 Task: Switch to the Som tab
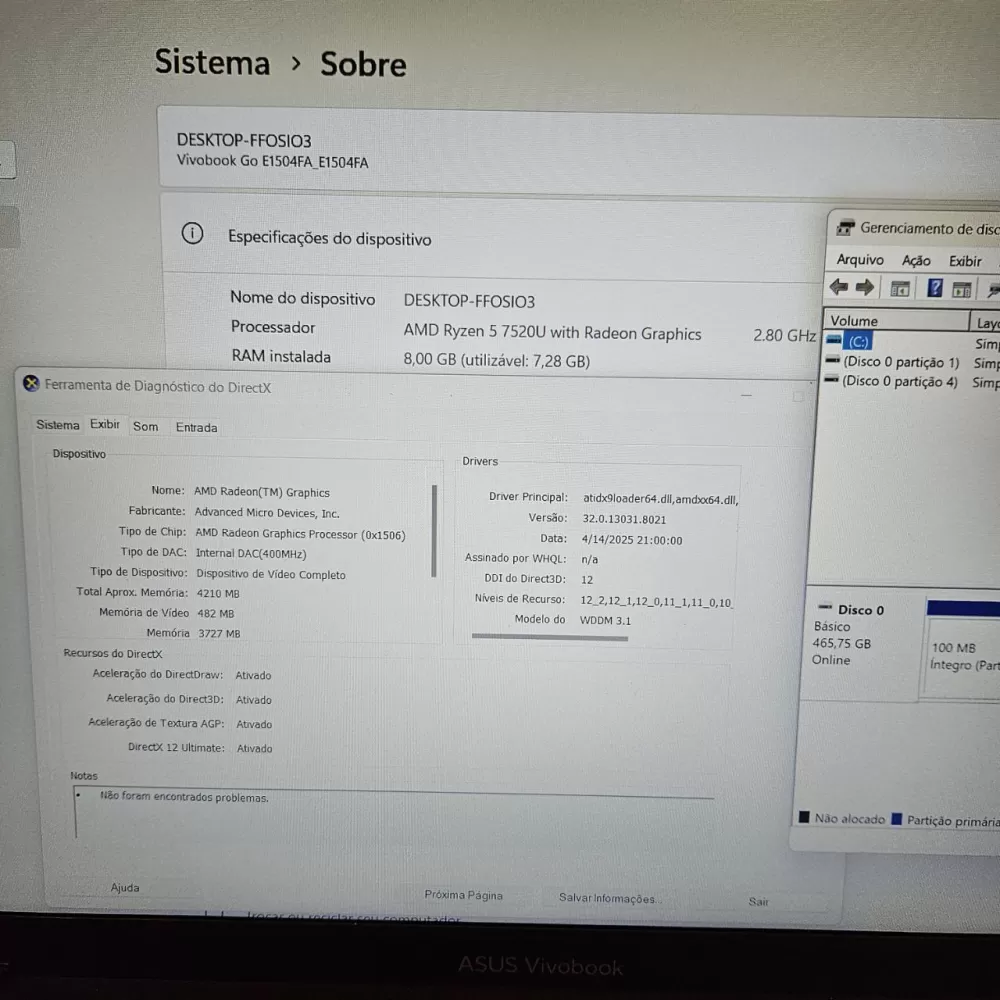[145, 426]
